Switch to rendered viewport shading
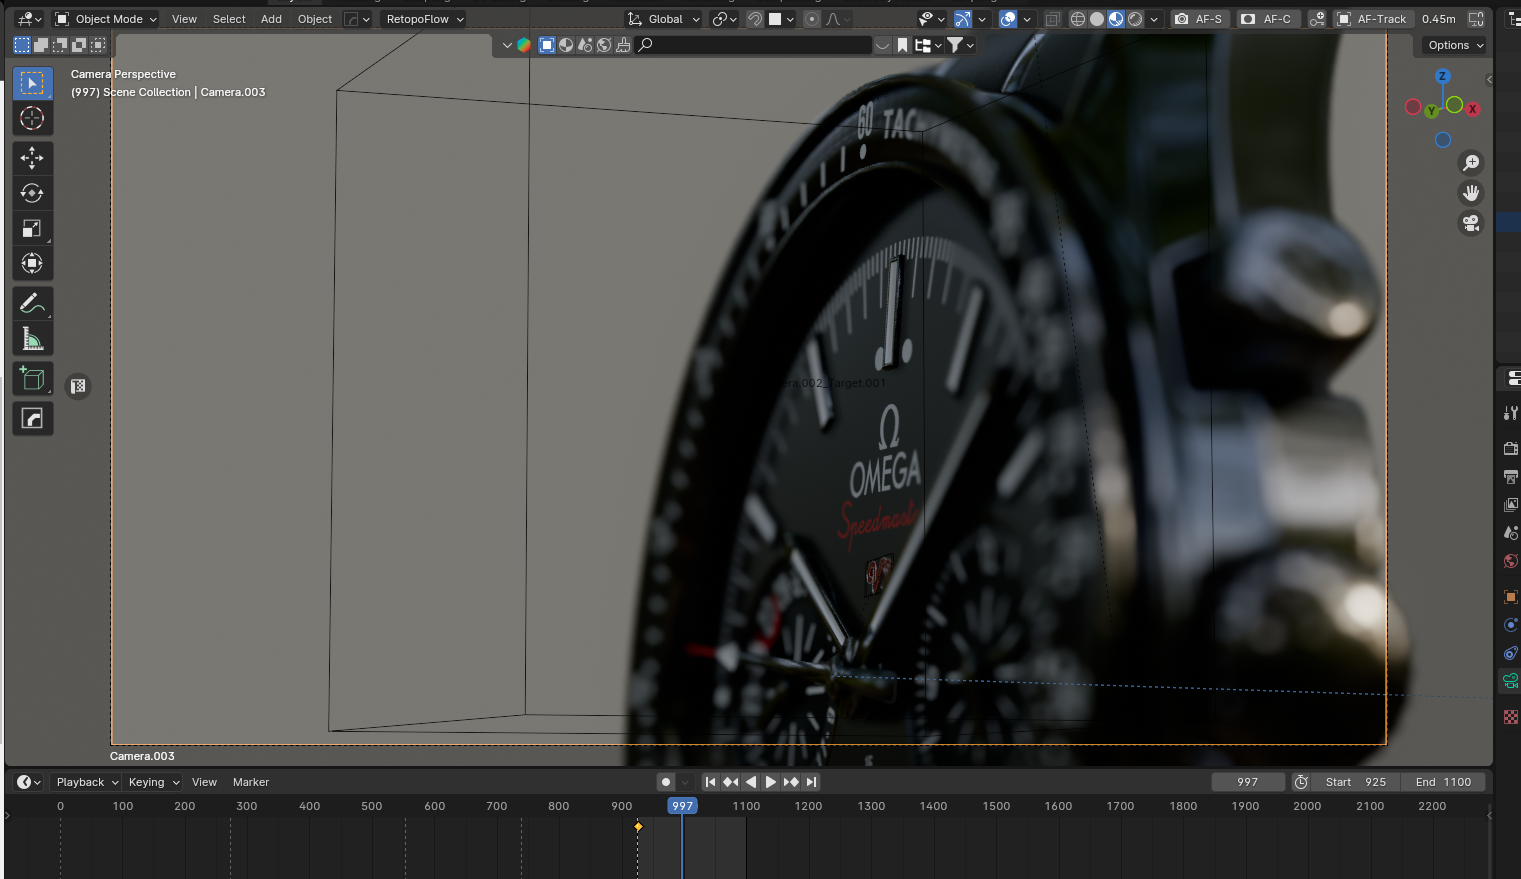1521x879 pixels. 1135,19
